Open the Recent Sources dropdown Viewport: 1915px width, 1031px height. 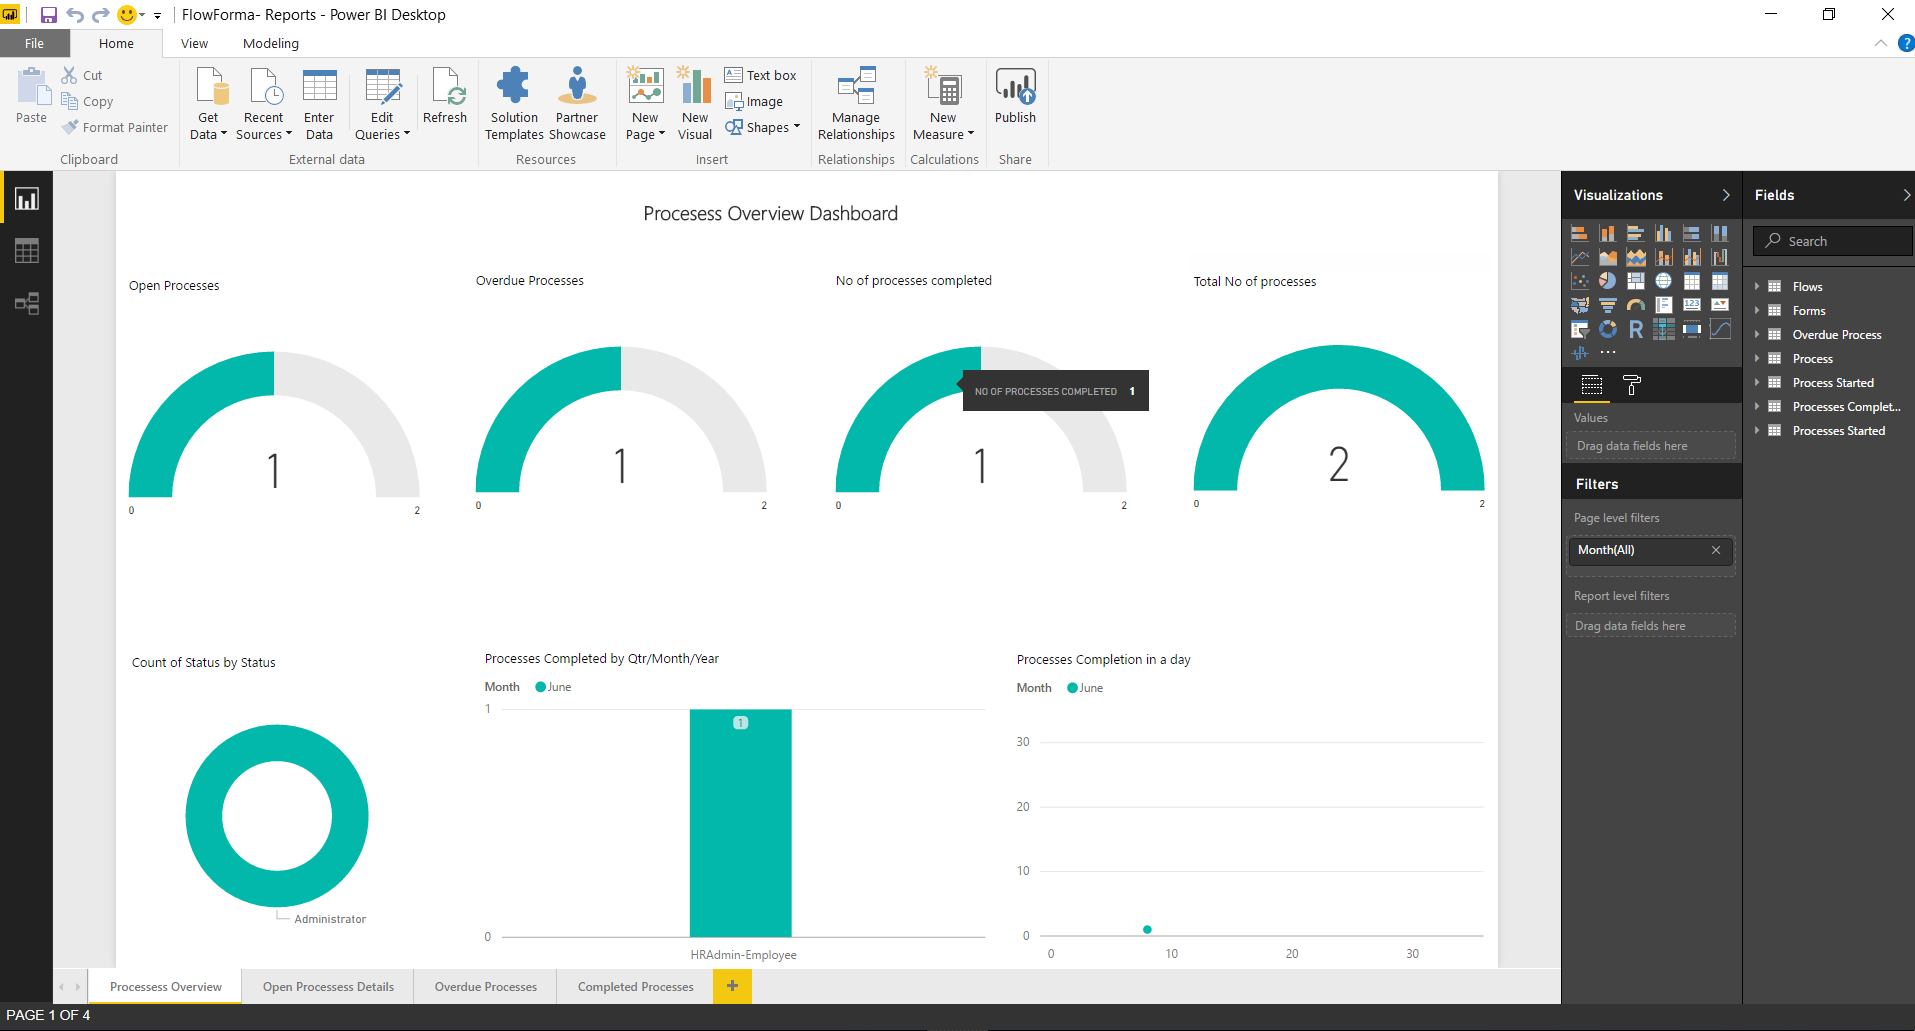[264, 104]
